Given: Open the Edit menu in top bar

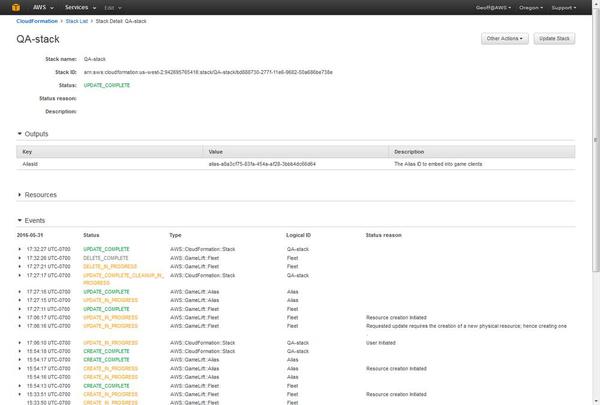Looking at the screenshot, I should pyautogui.click(x=112, y=8).
